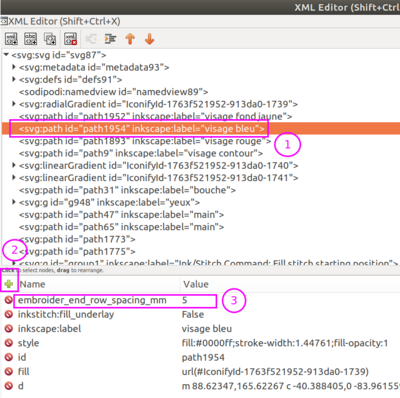Viewport: 400px width, 398px height.
Task: Select the path1775 node
Action: click(77, 252)
